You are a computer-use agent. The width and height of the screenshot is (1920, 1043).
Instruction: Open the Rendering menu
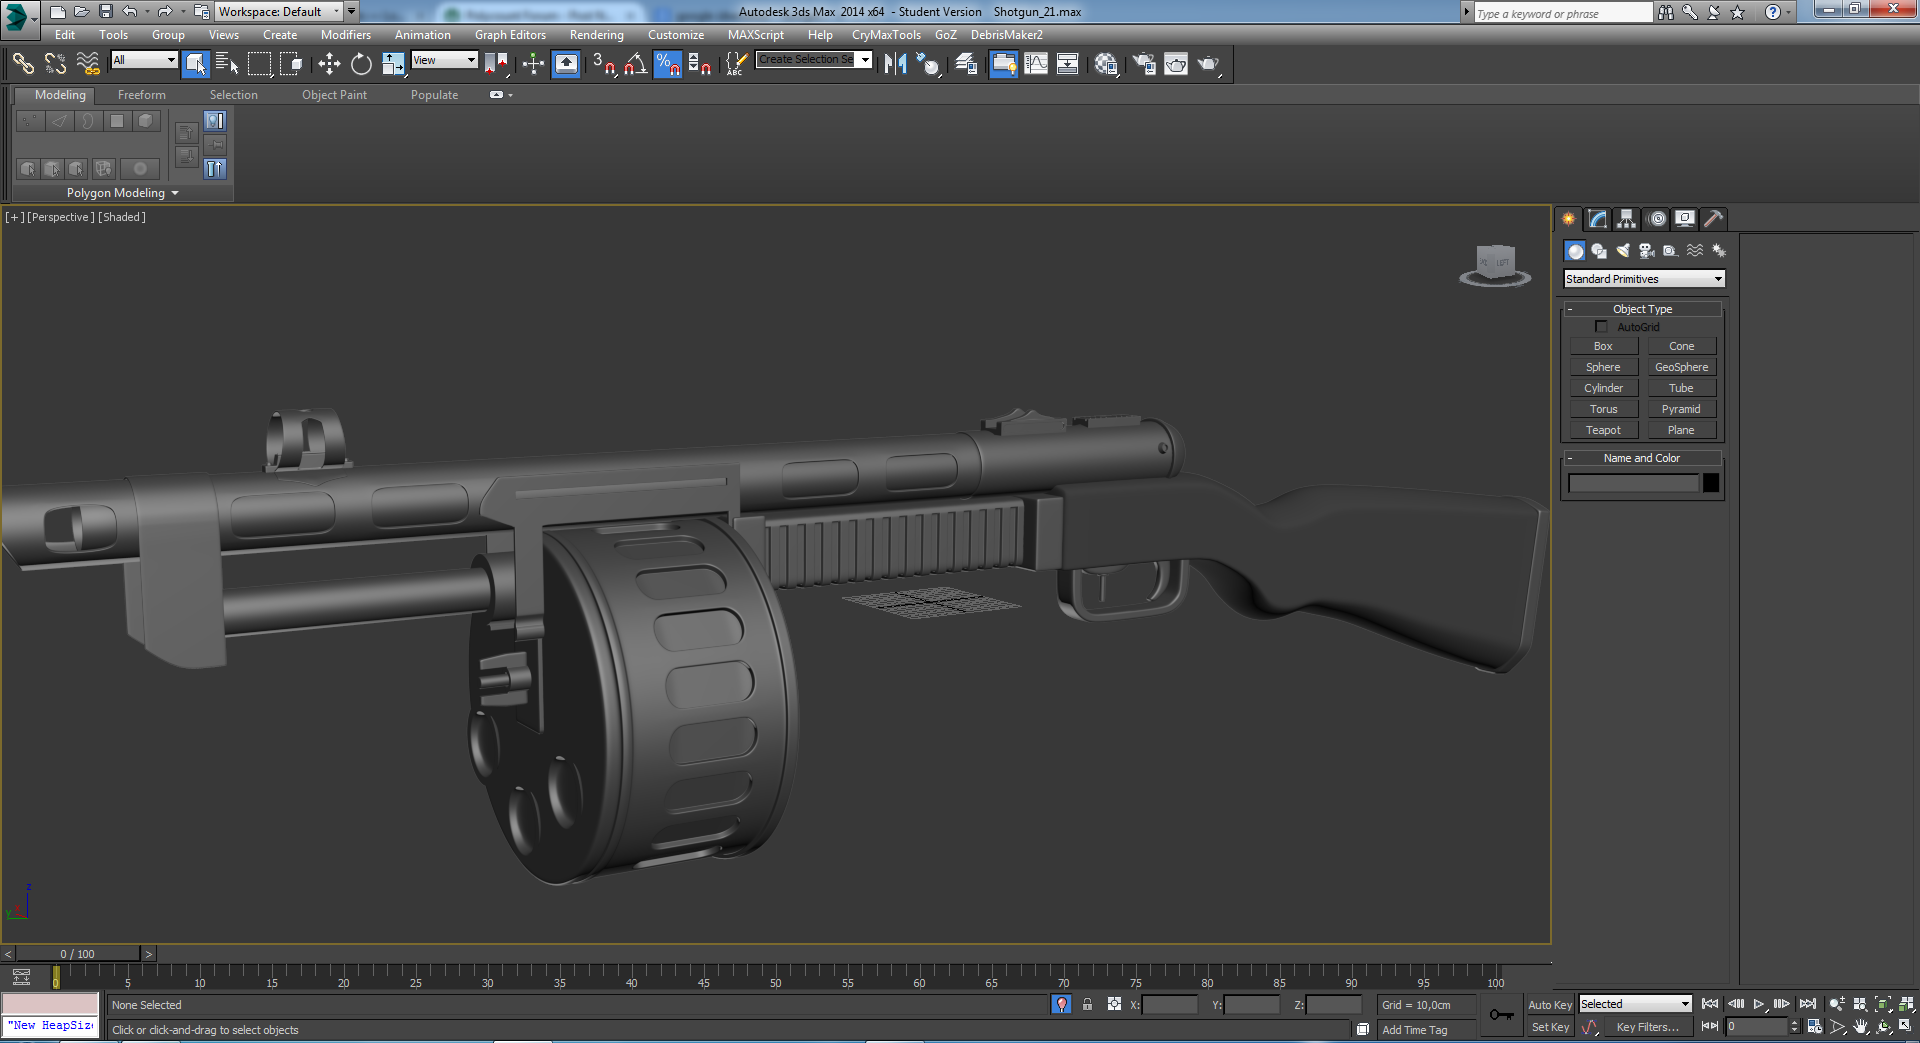coord(597,35)
